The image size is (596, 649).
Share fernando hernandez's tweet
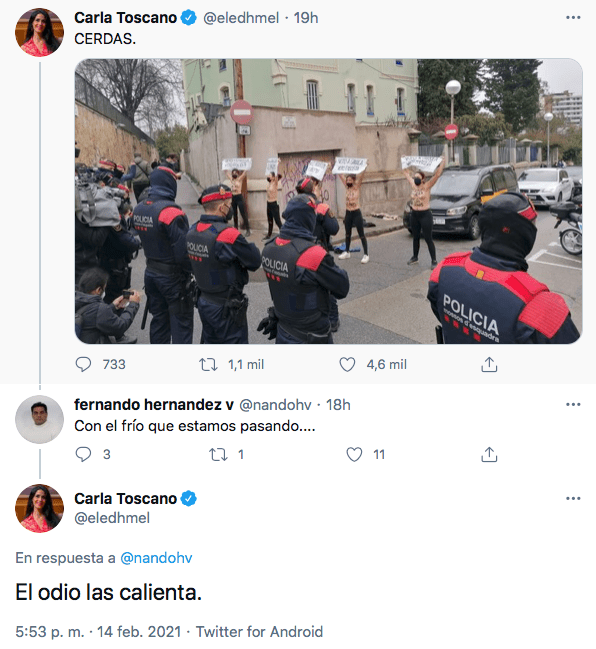tap(489, 454)
